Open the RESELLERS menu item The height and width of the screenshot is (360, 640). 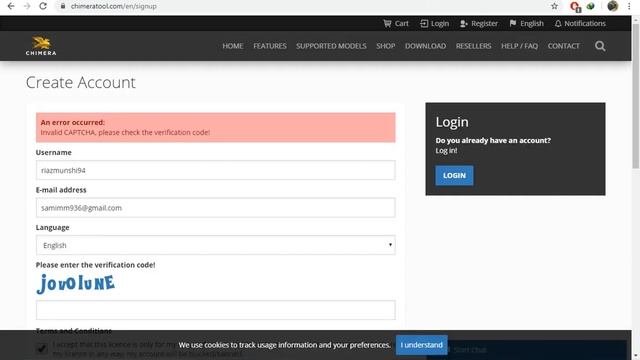tap(473, 46)
